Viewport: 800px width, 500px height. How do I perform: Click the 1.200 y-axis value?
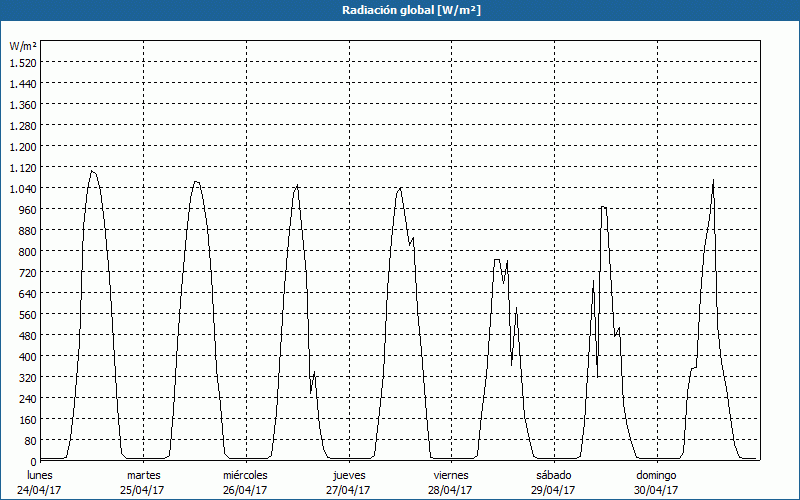[23, 146]
